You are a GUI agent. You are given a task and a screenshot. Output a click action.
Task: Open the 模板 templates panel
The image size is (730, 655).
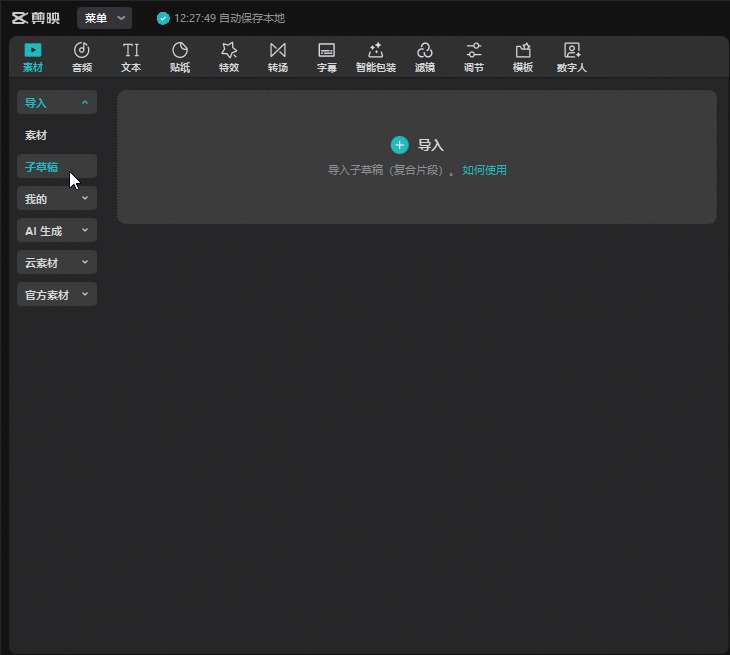(x=523, y=57)
